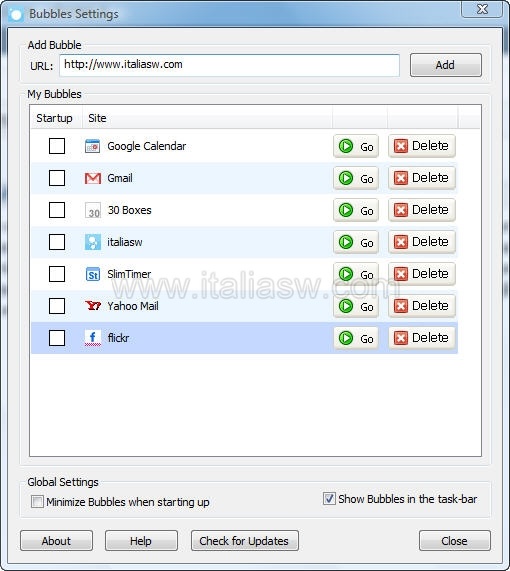Click the flickr row icon
The image size is (510, 571).
coord(93,338)
